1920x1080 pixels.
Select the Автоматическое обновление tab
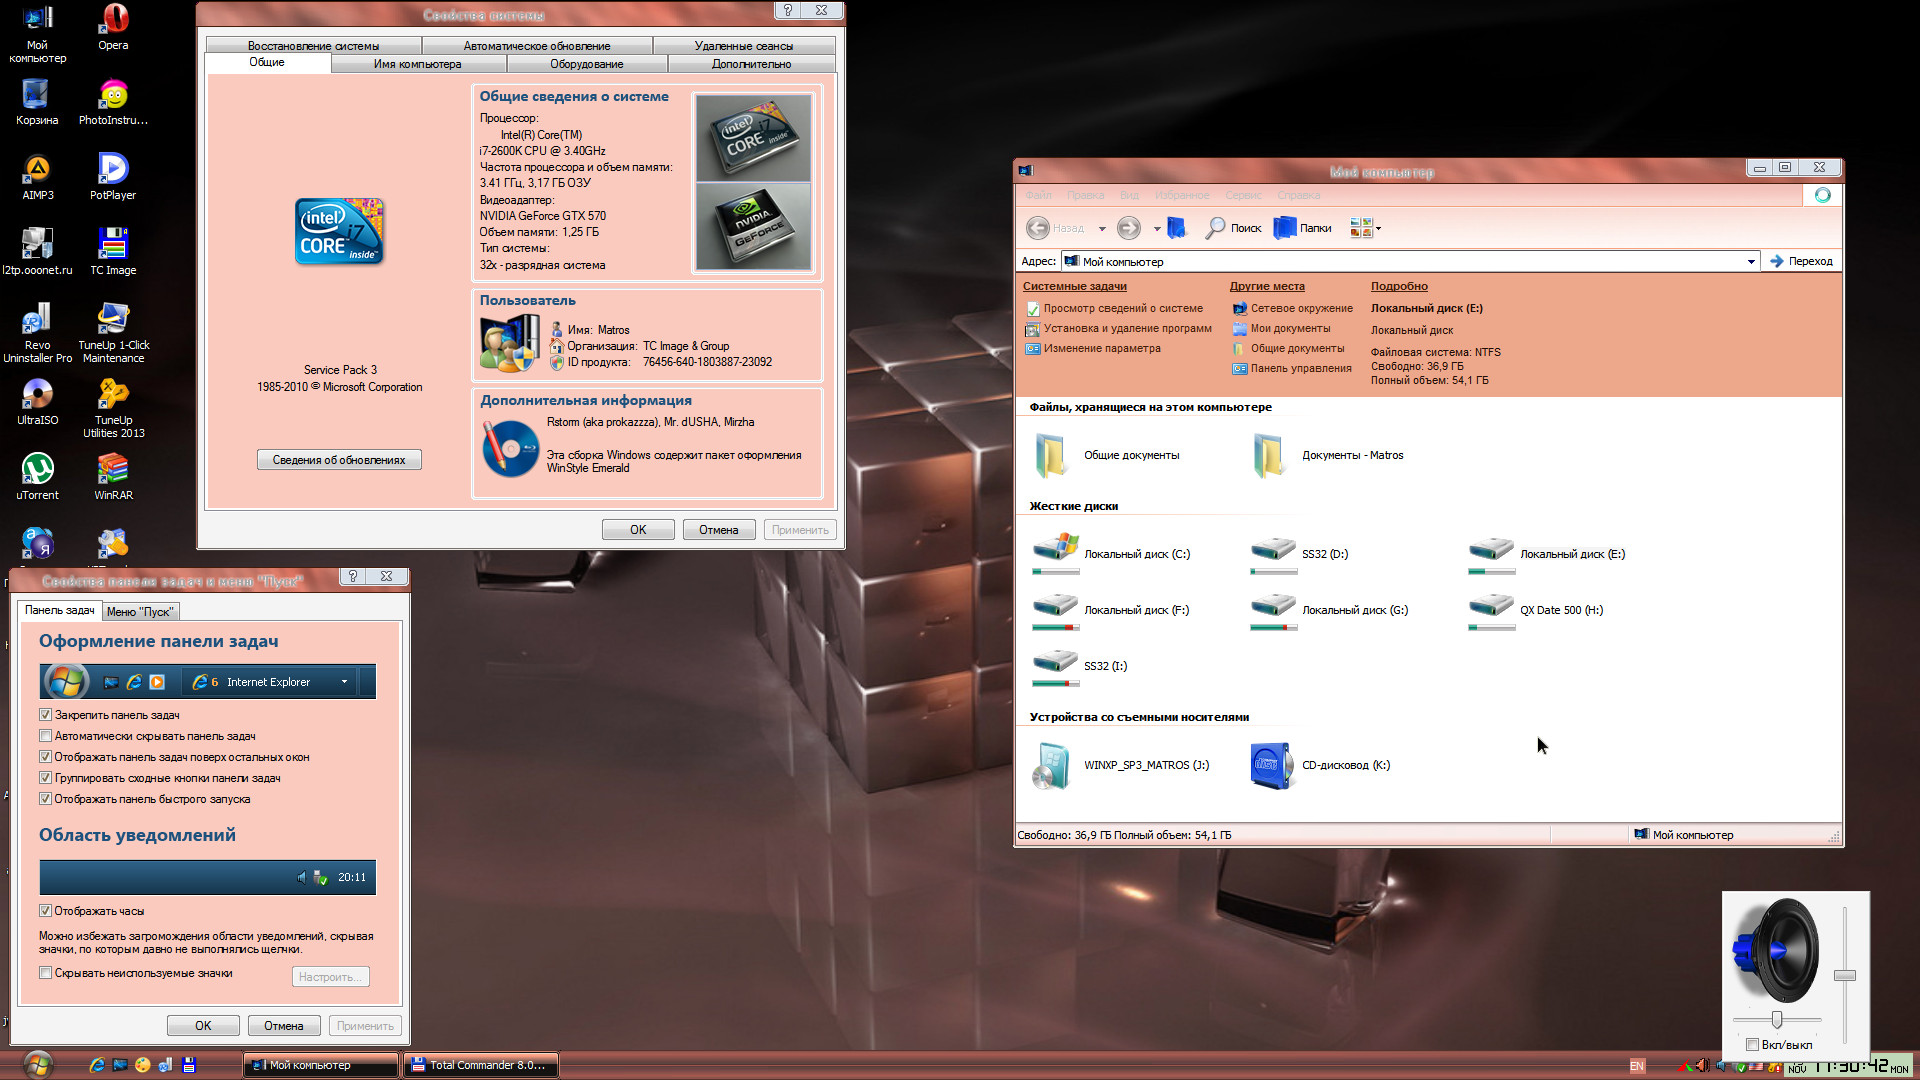click(x=537, y=46)
